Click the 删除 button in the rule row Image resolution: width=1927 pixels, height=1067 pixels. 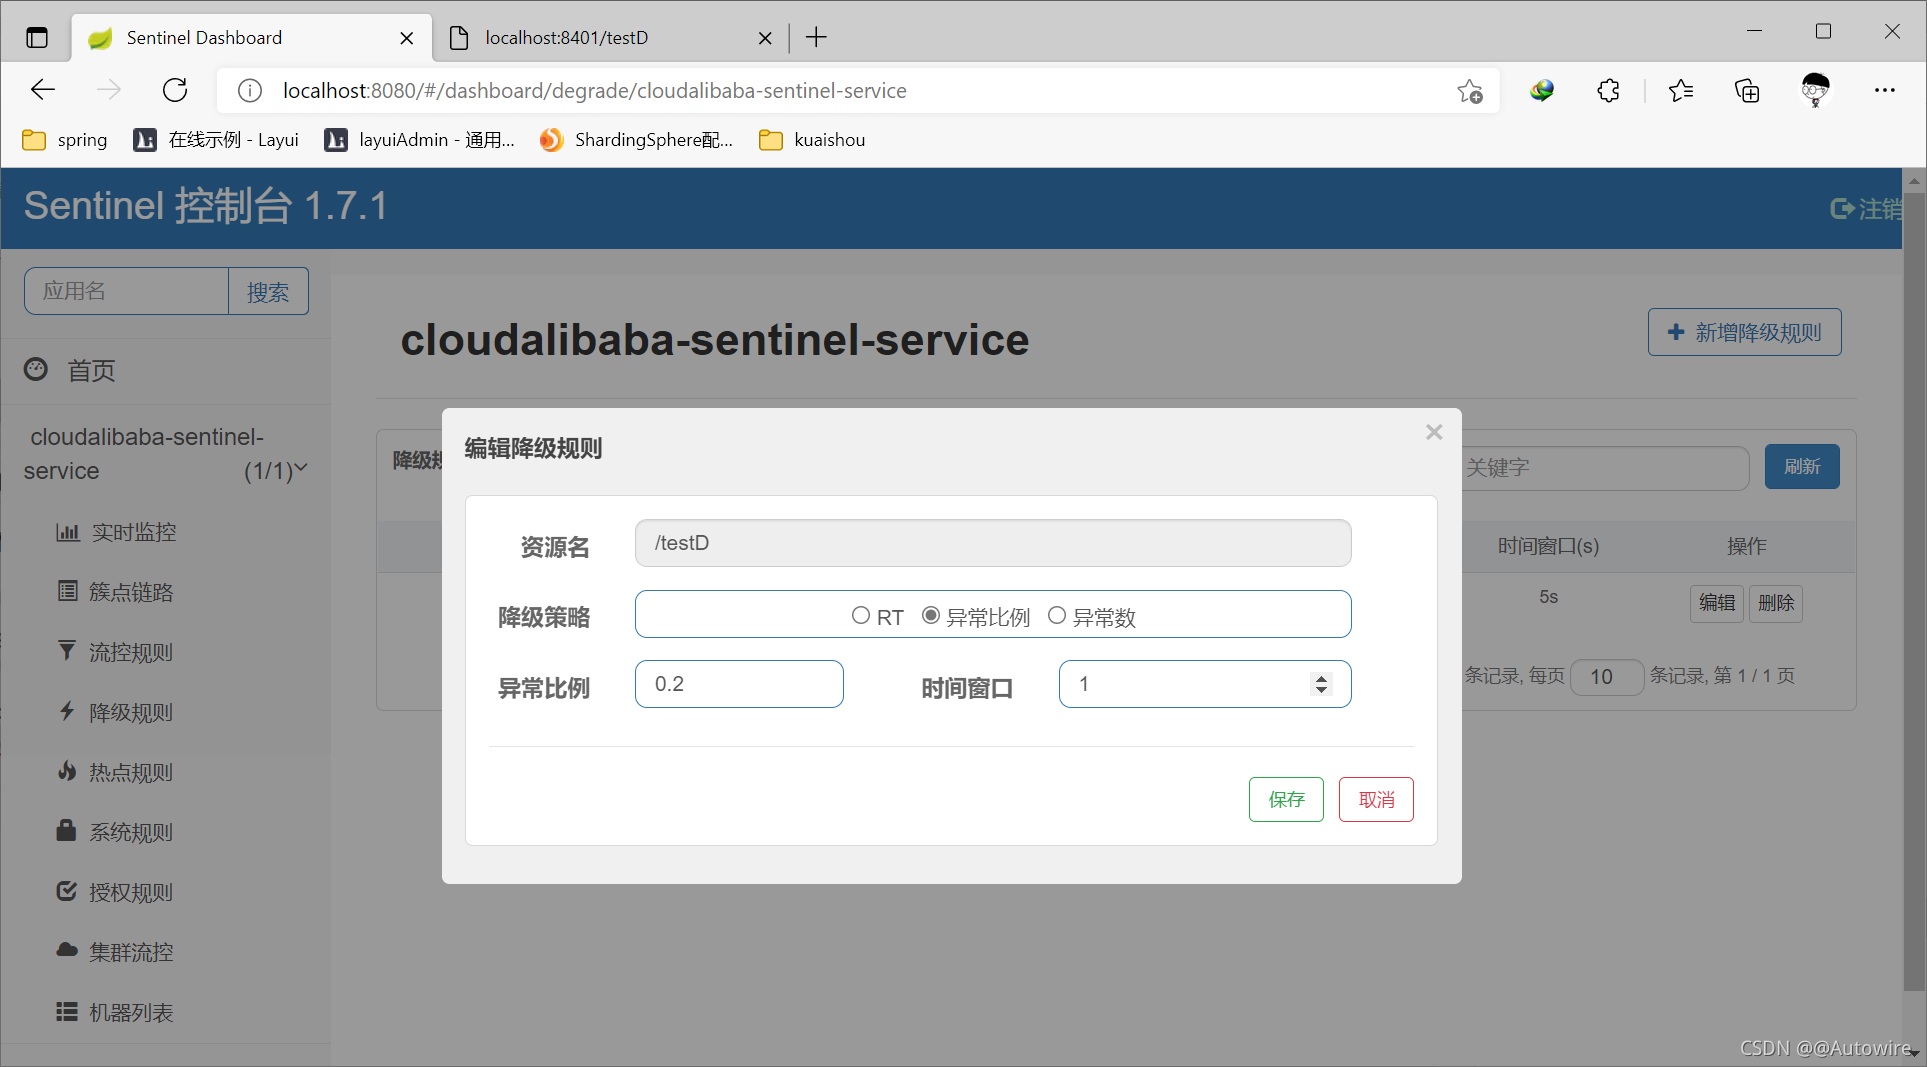(x=1776, y=603)
